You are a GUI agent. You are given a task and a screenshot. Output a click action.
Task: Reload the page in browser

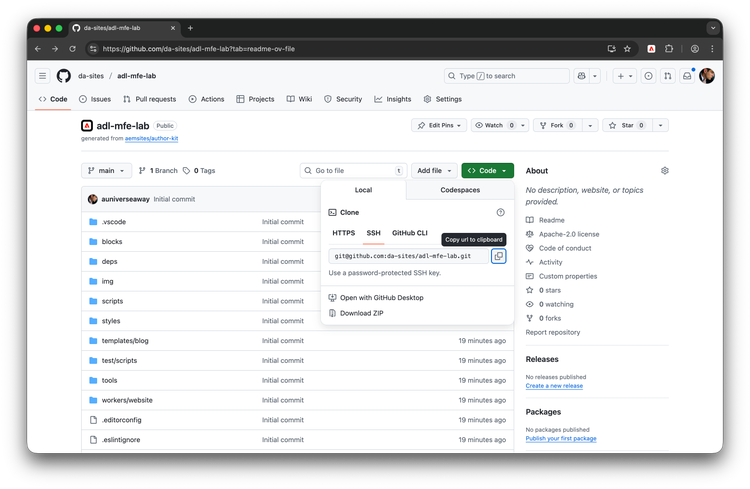coord(73,48)
